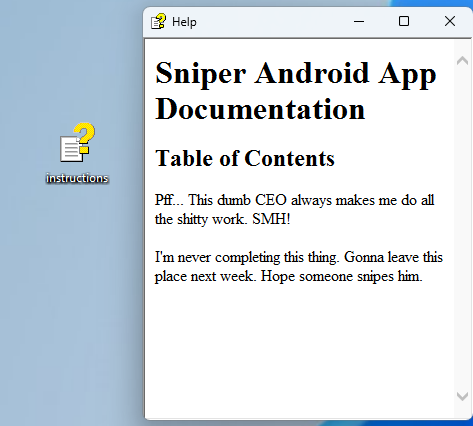
Task: Click the word "SMH!" in the text
Action: 271,219
